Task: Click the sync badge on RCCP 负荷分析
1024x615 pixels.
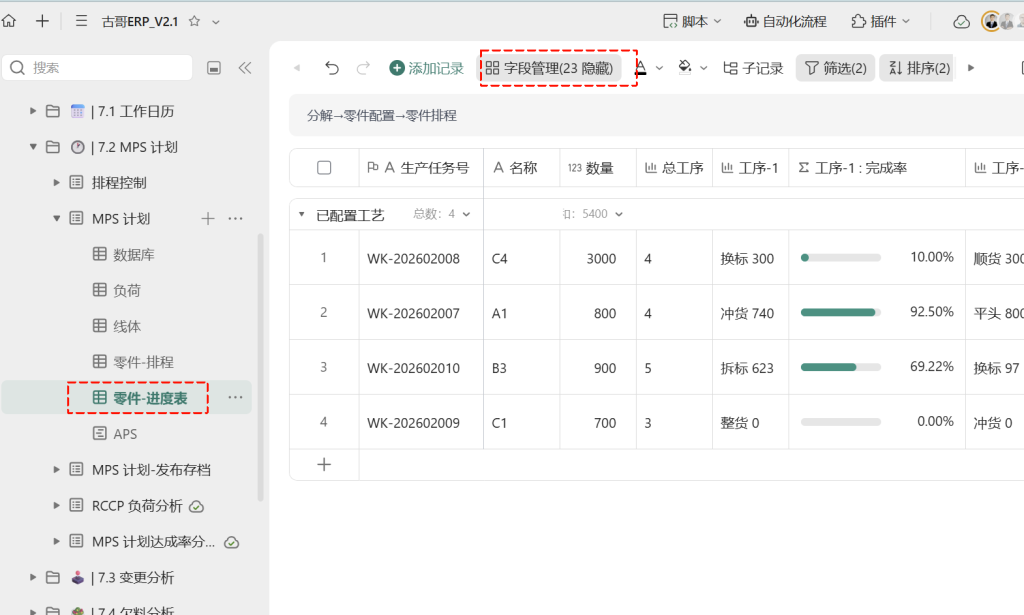Action: [x=196, y=507]
